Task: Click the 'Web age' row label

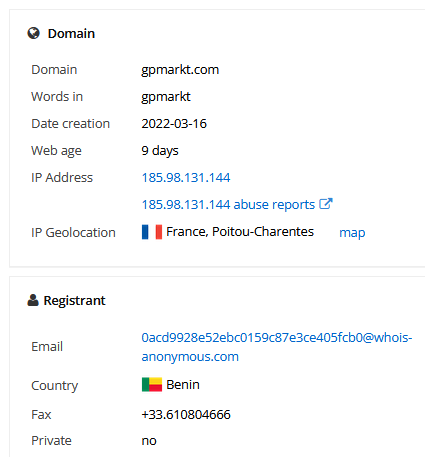Action: (x=56, y=151)
